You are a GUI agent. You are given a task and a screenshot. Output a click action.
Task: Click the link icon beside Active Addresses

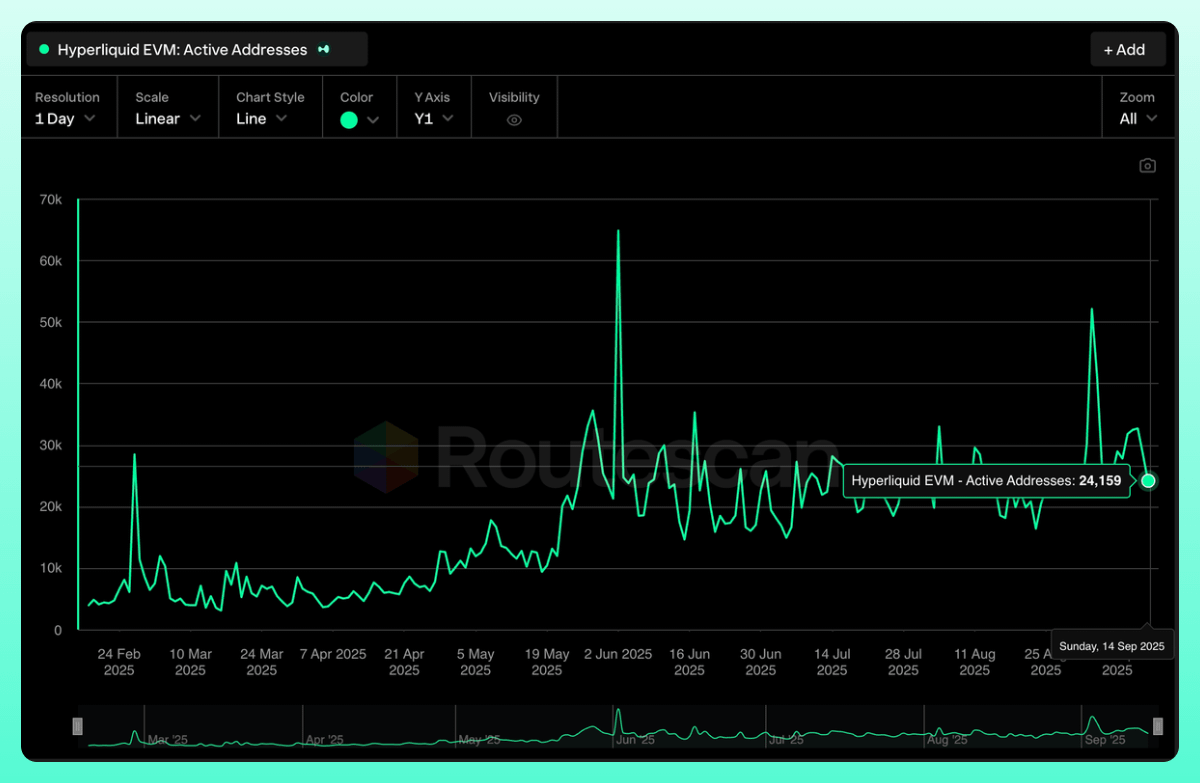pos(324,49)
